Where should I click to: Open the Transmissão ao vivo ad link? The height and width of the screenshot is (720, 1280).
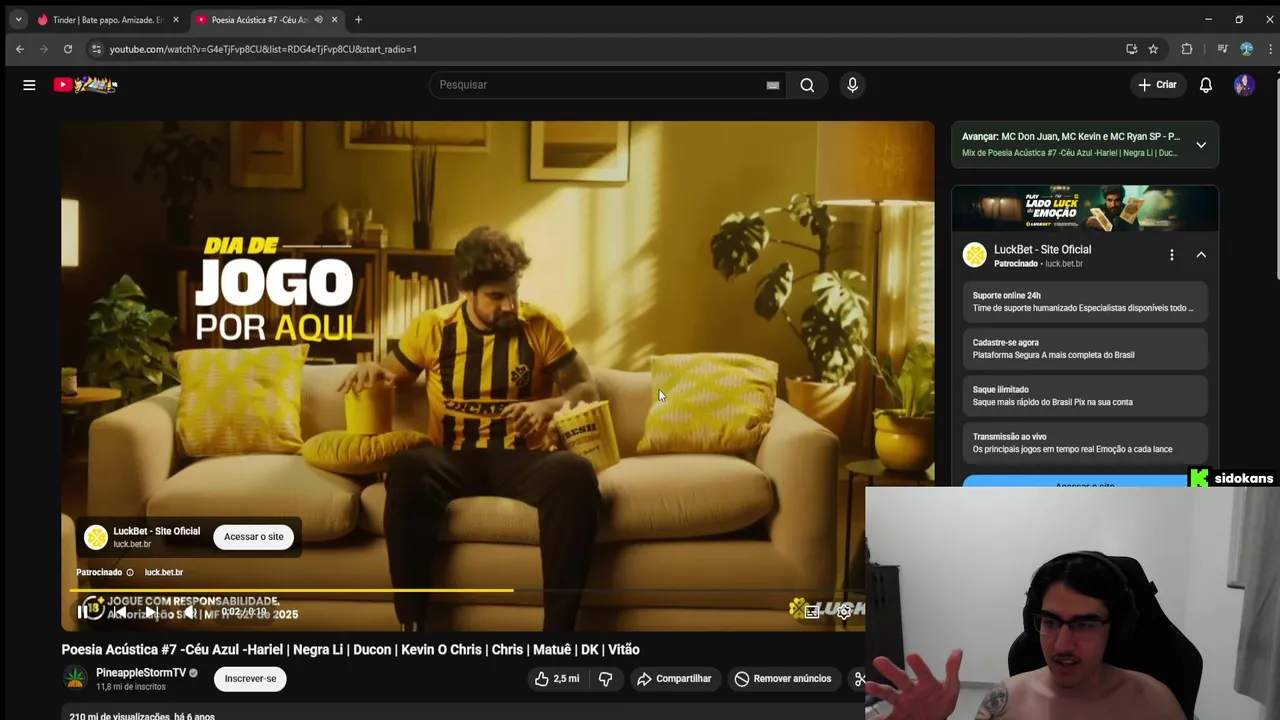1085,443
